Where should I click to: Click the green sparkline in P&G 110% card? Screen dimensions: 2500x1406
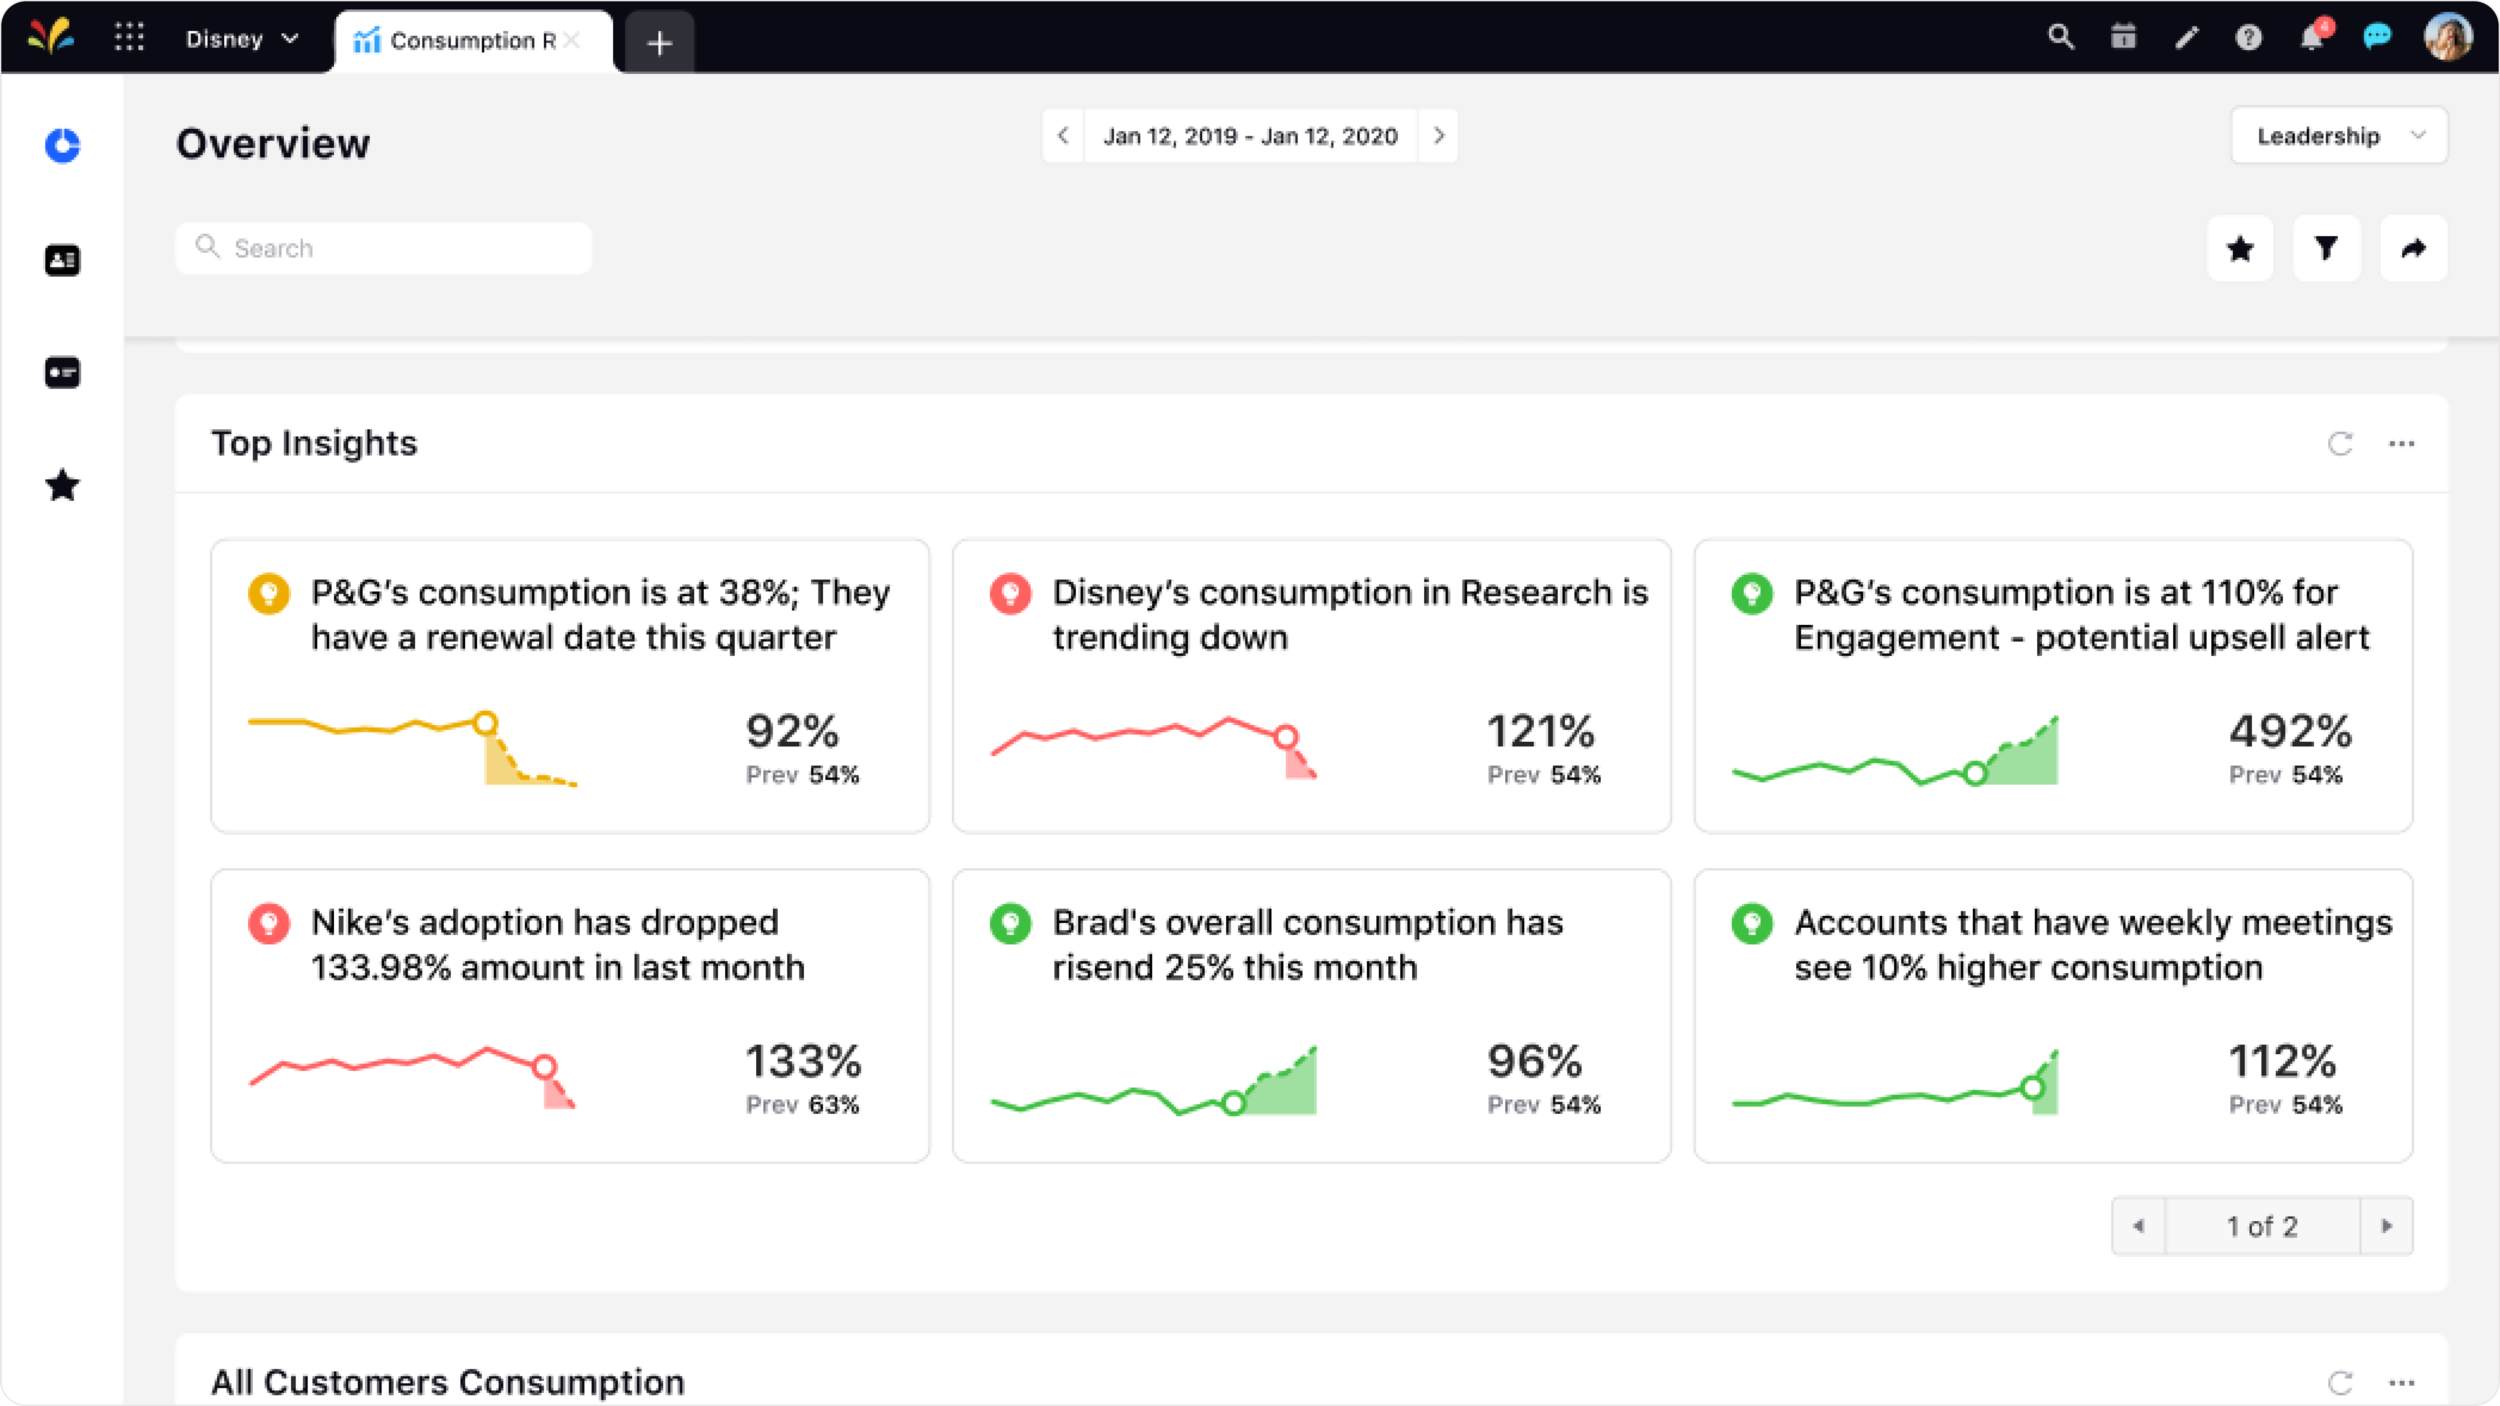pos(1895,751)
